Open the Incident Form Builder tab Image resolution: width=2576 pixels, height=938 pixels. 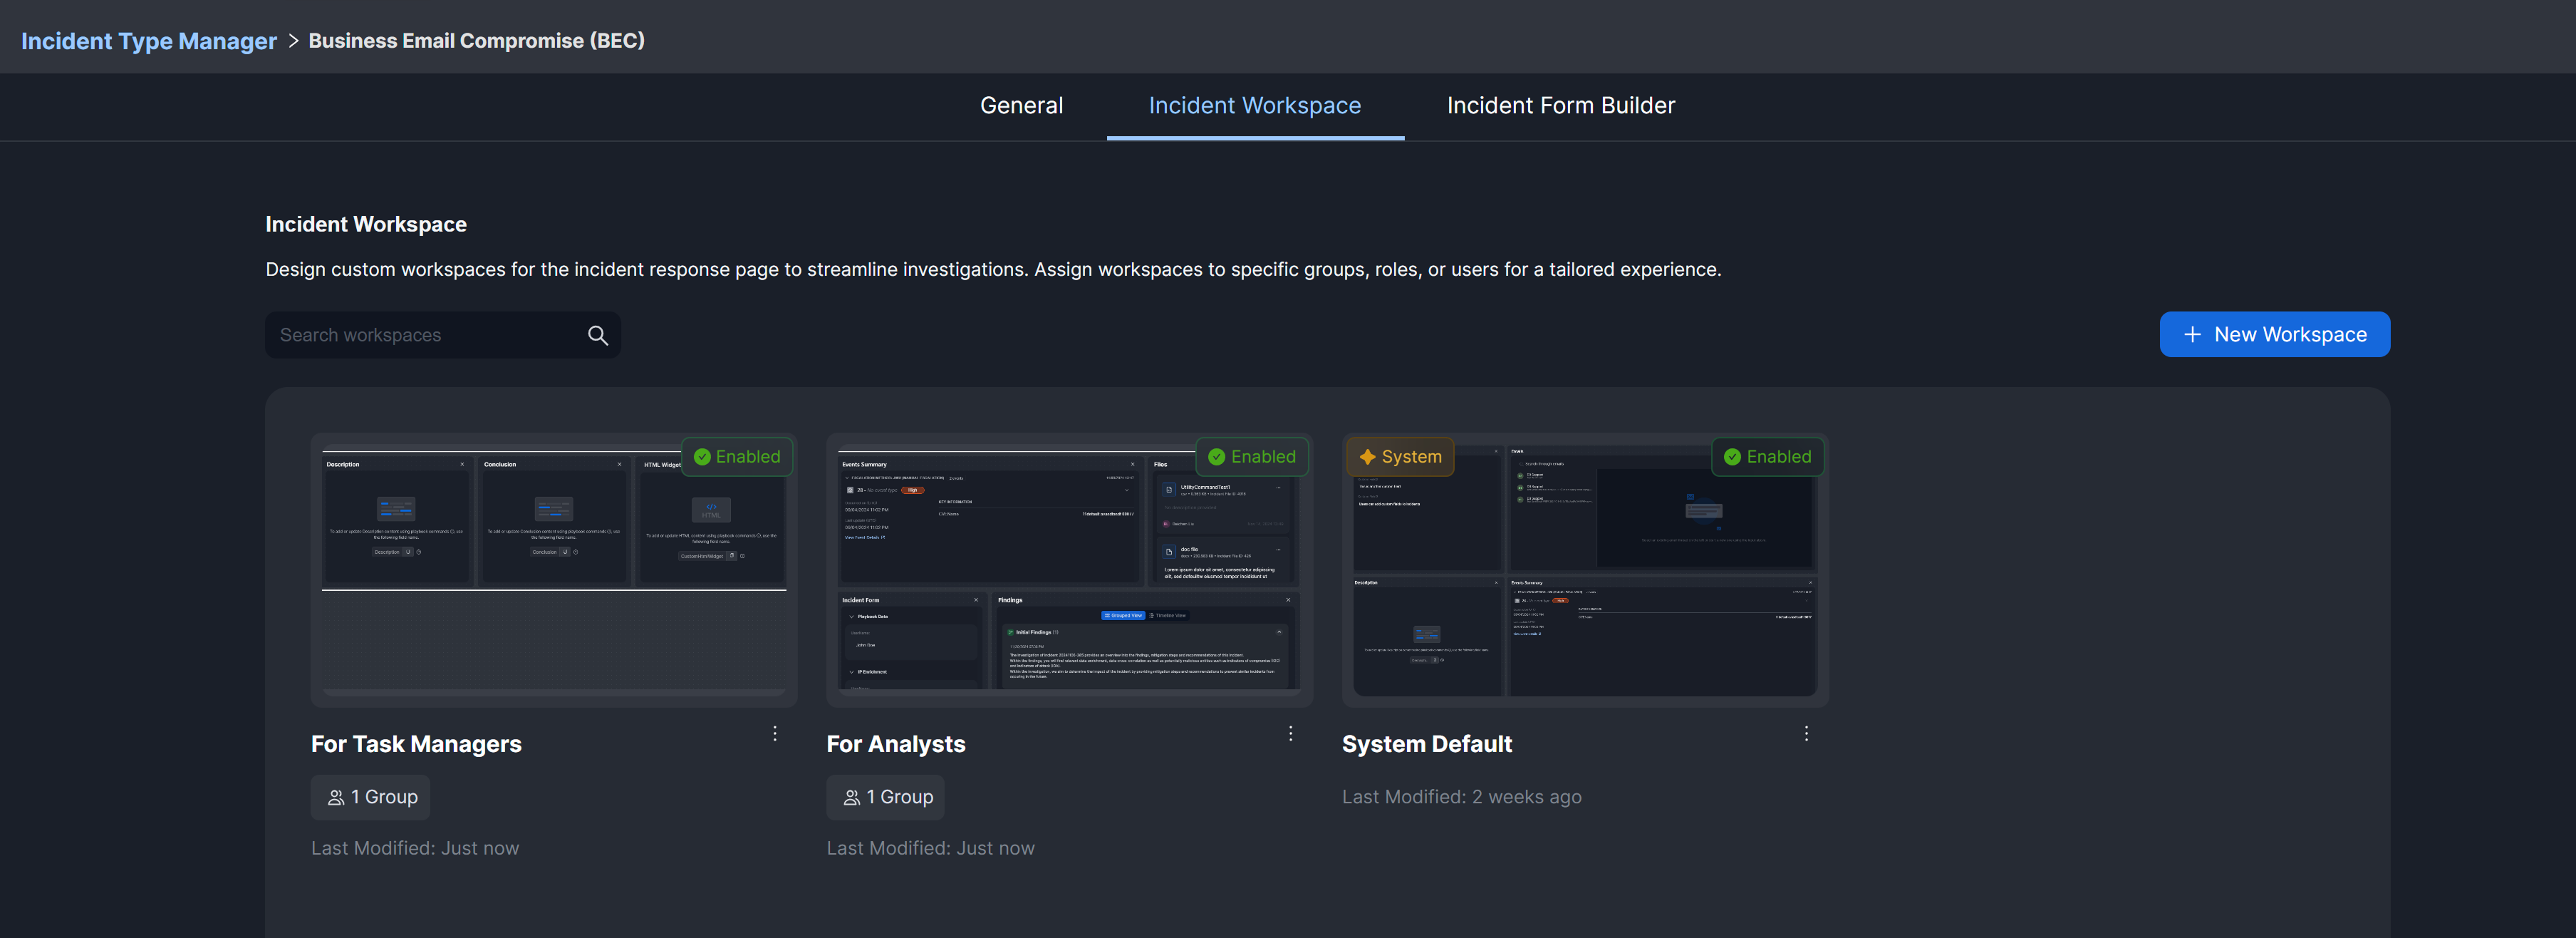click(x=1560, y=106)
